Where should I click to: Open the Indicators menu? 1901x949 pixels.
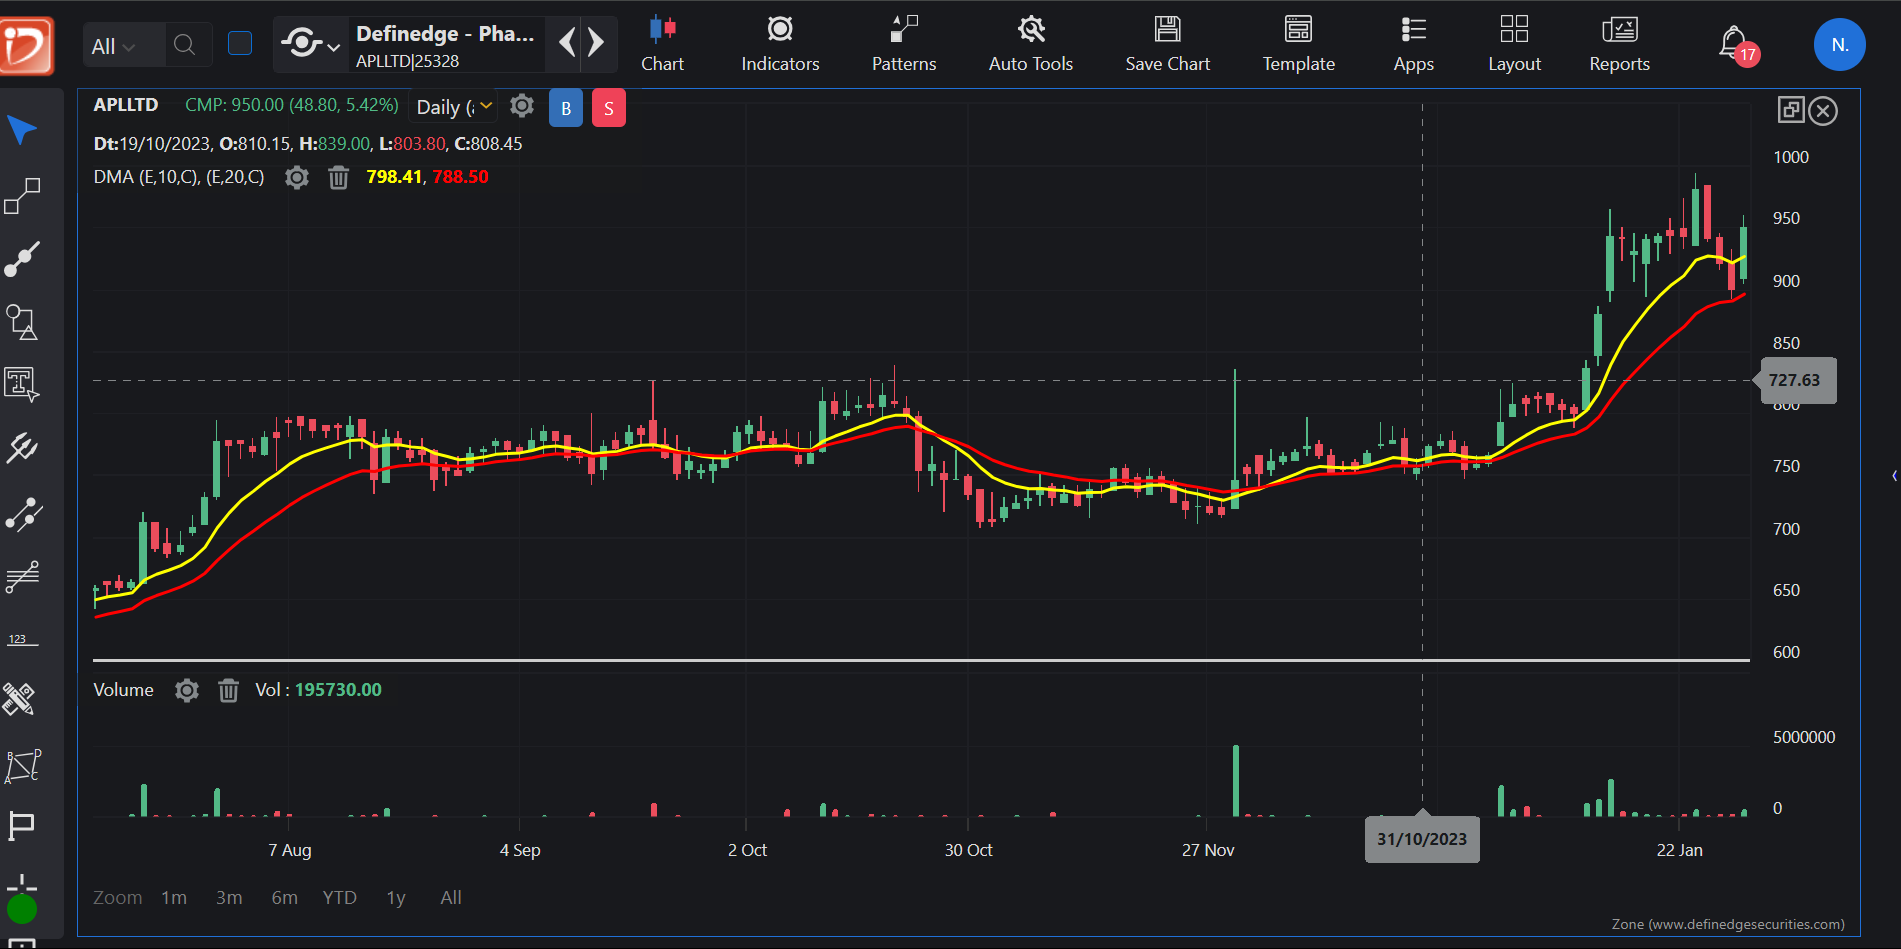[780, 44]
